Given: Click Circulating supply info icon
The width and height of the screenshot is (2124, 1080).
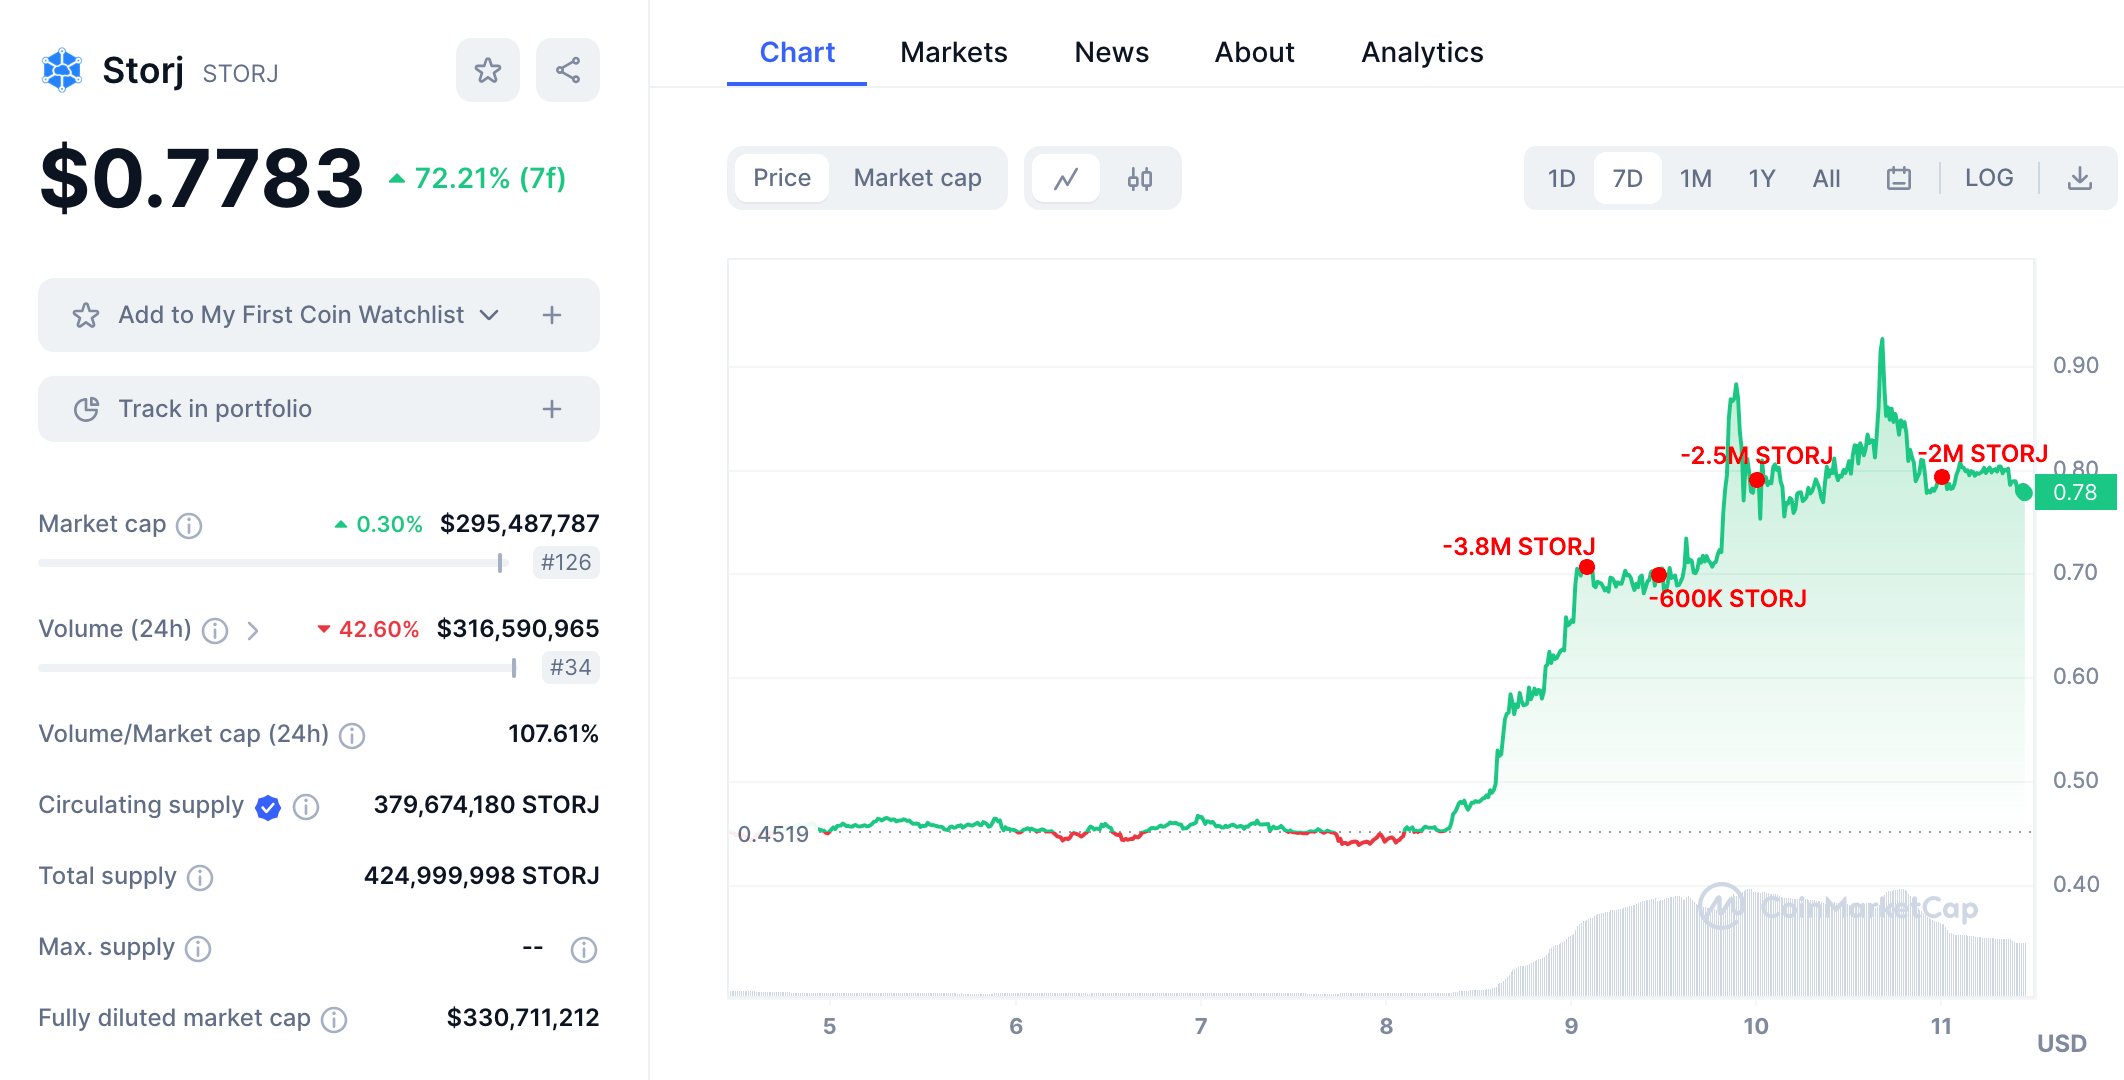Looking at the screenshot, I should tap(306, 806).
